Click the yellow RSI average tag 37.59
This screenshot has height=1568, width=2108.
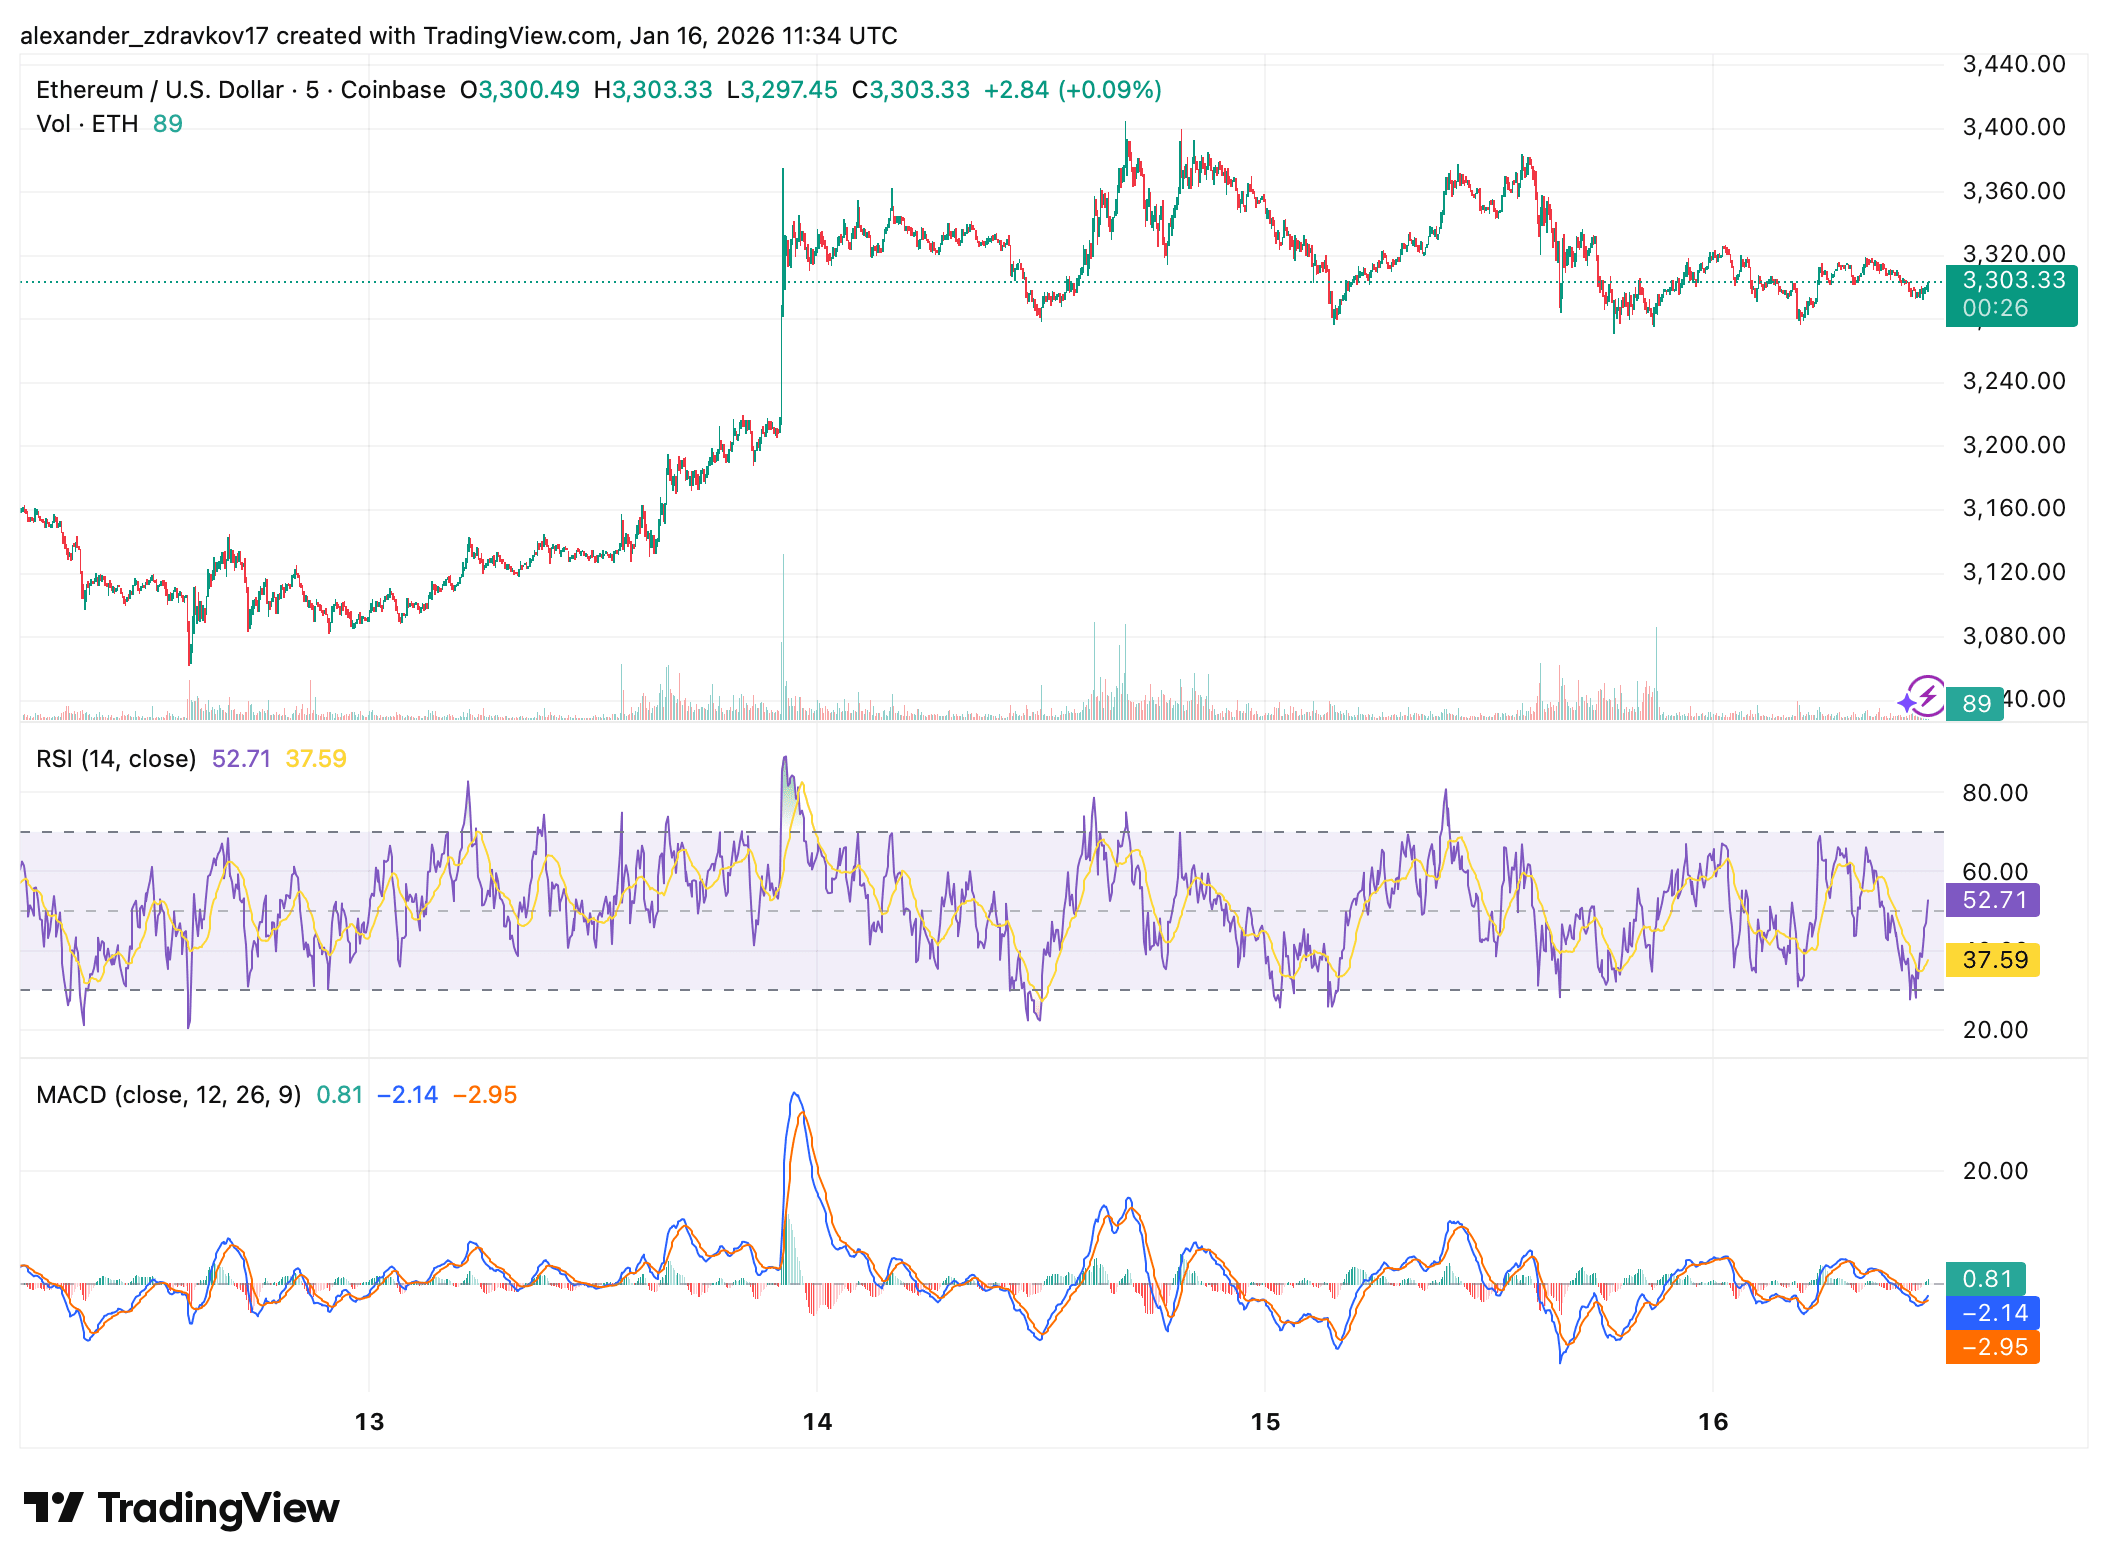[1992, 960]
